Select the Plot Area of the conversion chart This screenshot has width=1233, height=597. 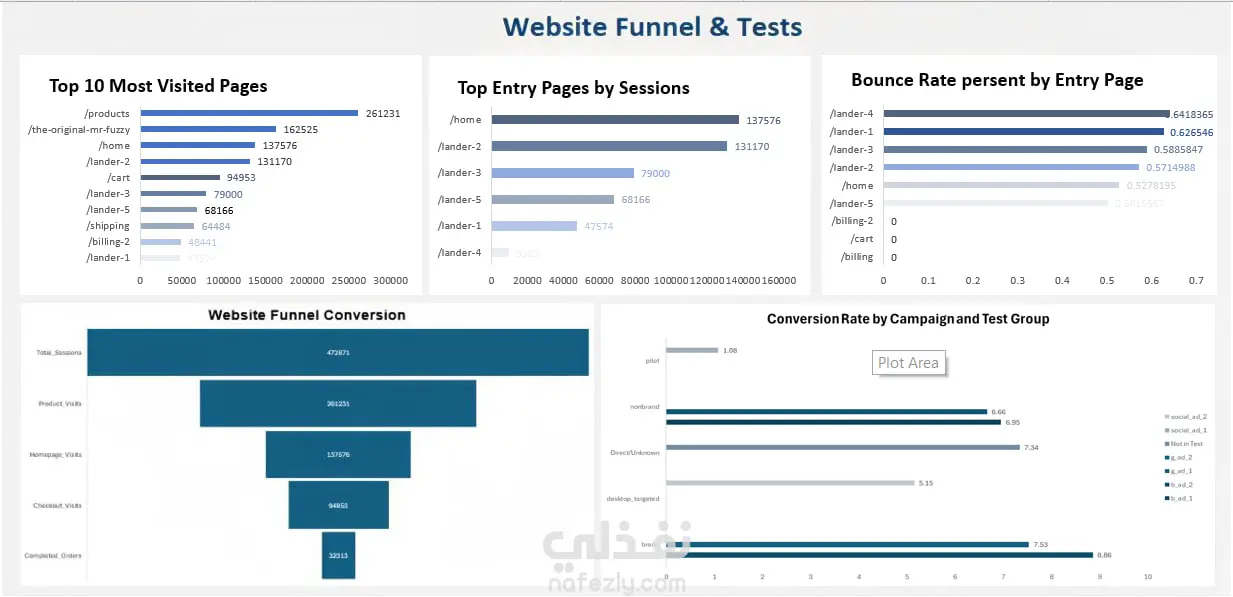[x=908, y=363]
